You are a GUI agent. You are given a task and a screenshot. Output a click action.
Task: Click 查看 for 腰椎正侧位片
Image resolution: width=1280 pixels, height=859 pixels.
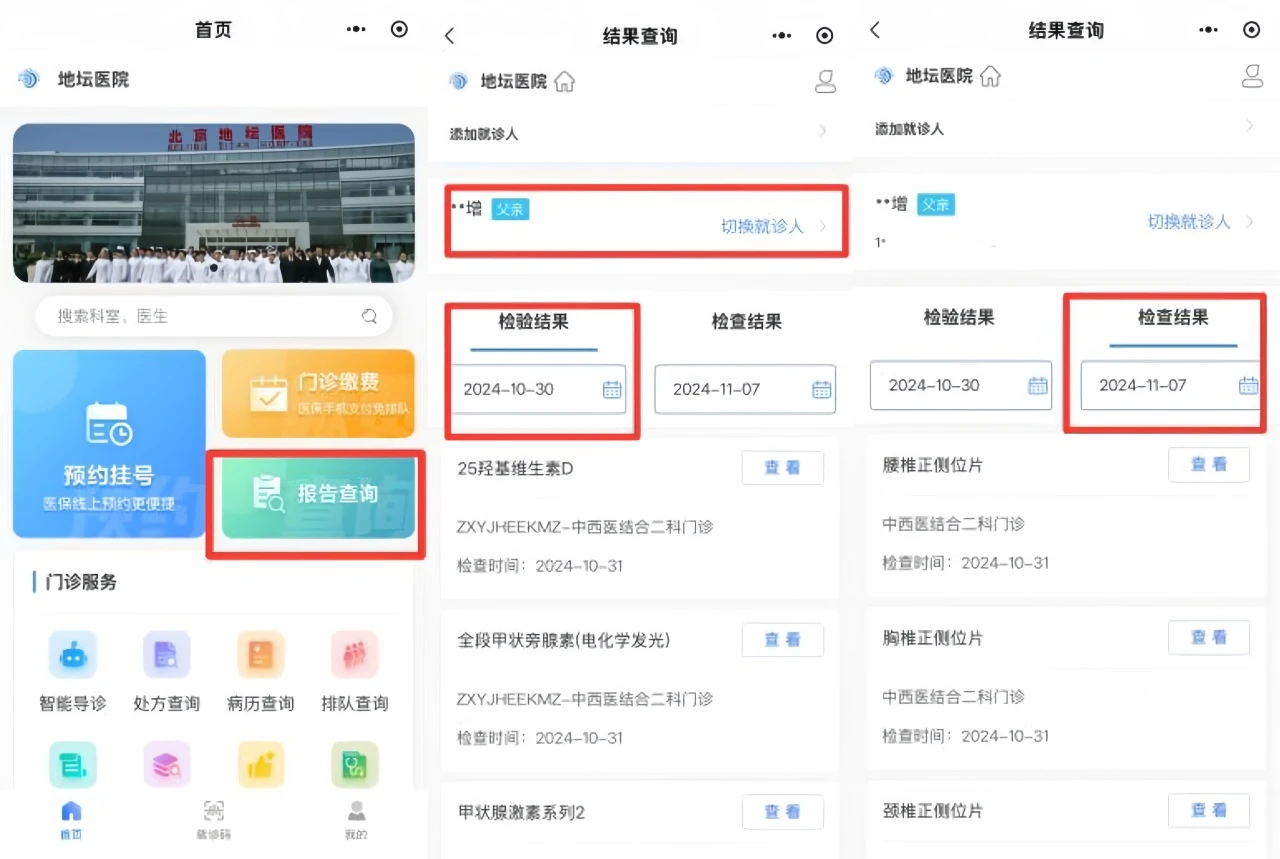(1208, 464)
